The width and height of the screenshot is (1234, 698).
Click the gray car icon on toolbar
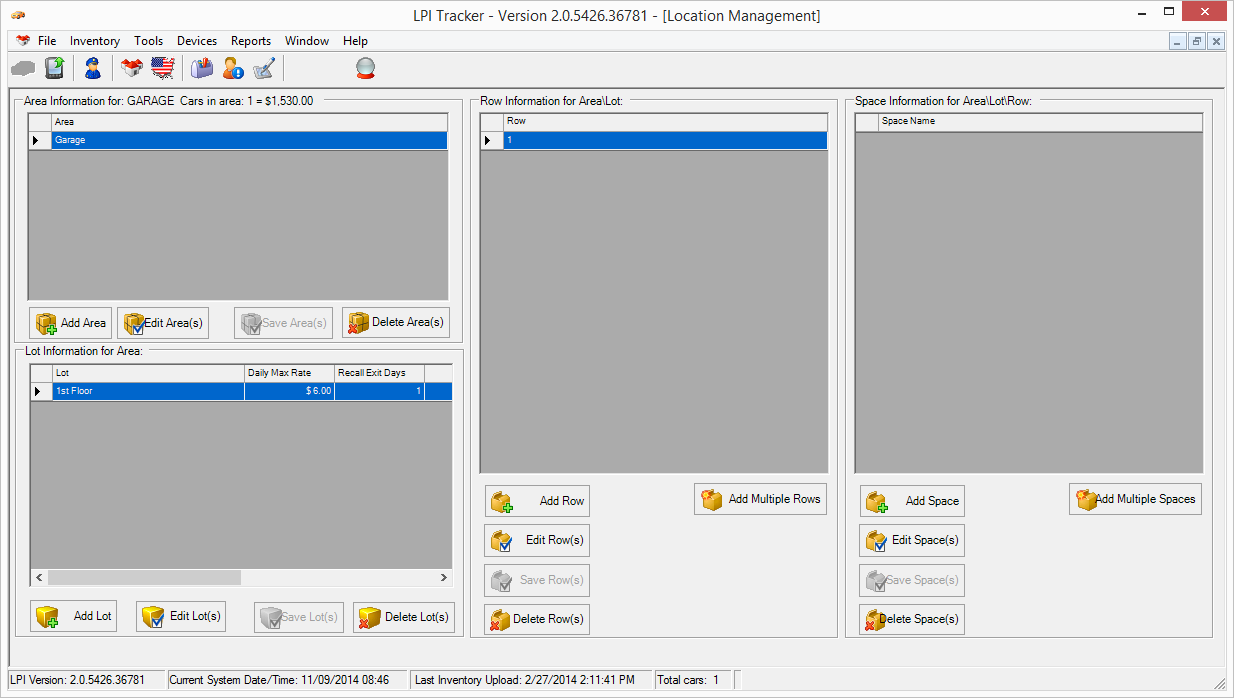point(22,68)
